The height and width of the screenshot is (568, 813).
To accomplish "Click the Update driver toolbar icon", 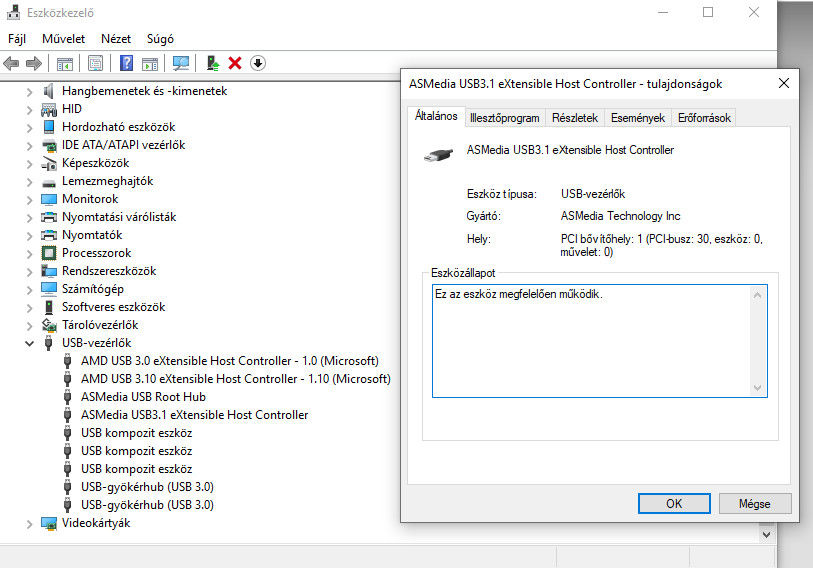I will (x=213, y=63).
